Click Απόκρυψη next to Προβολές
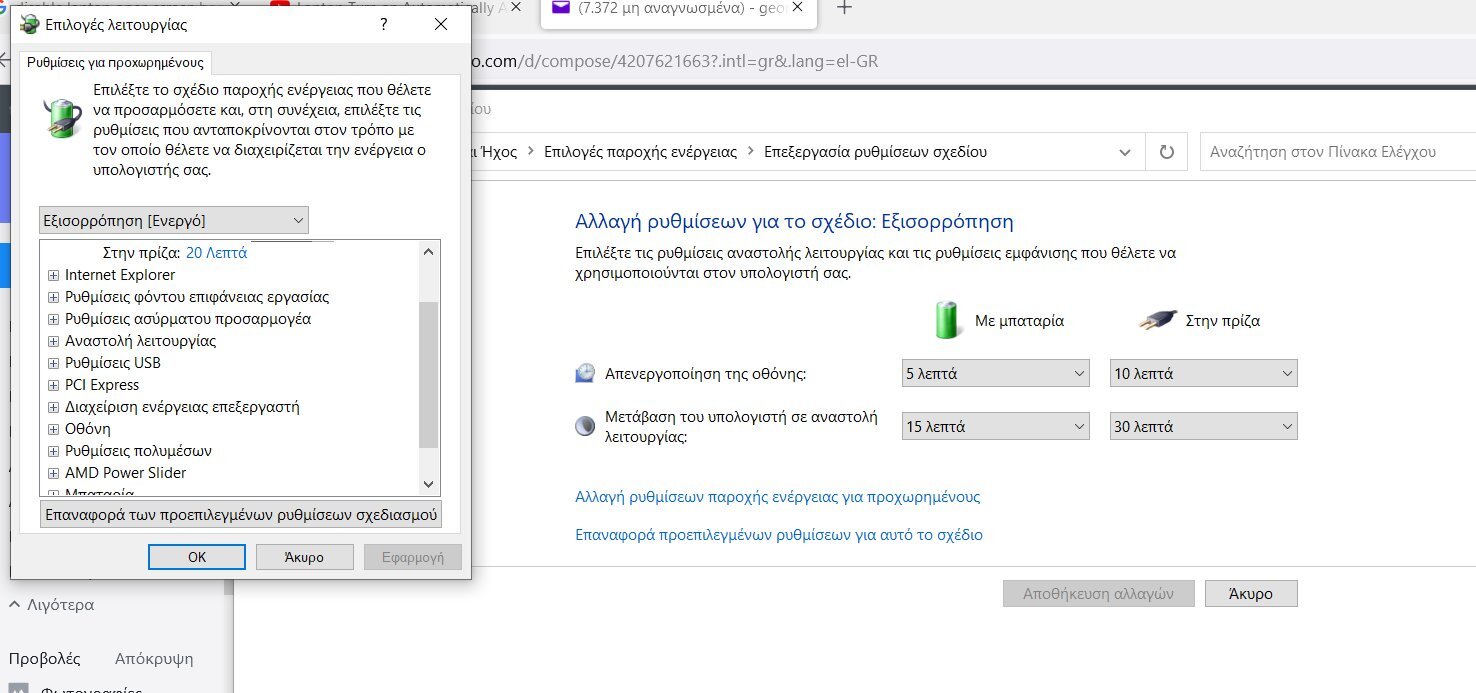This screenshot has width=1476, height=693. (154, 659)
